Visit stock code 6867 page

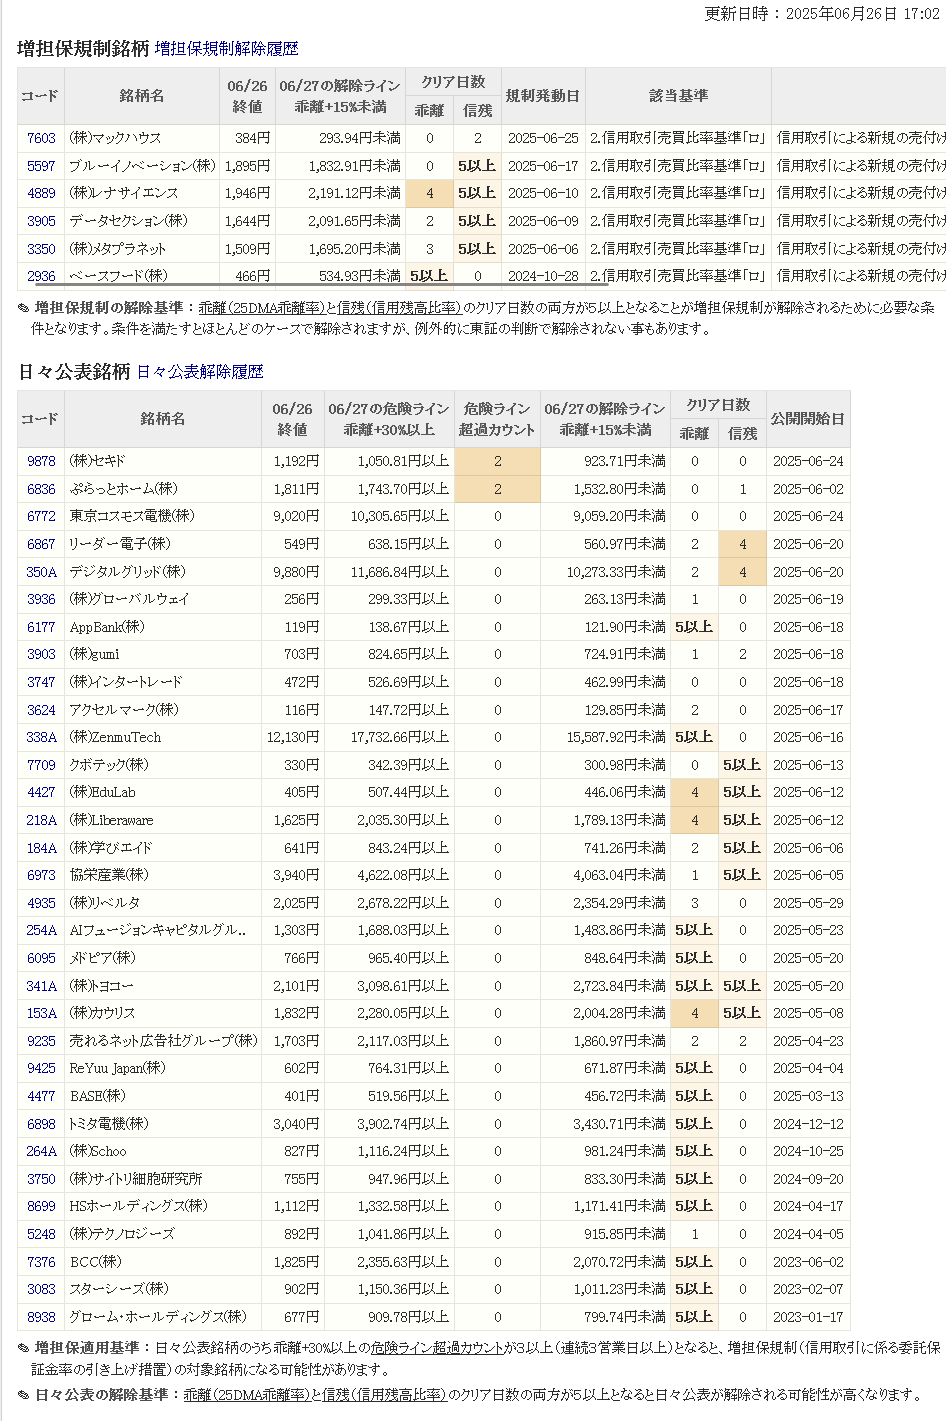(41, 544)
